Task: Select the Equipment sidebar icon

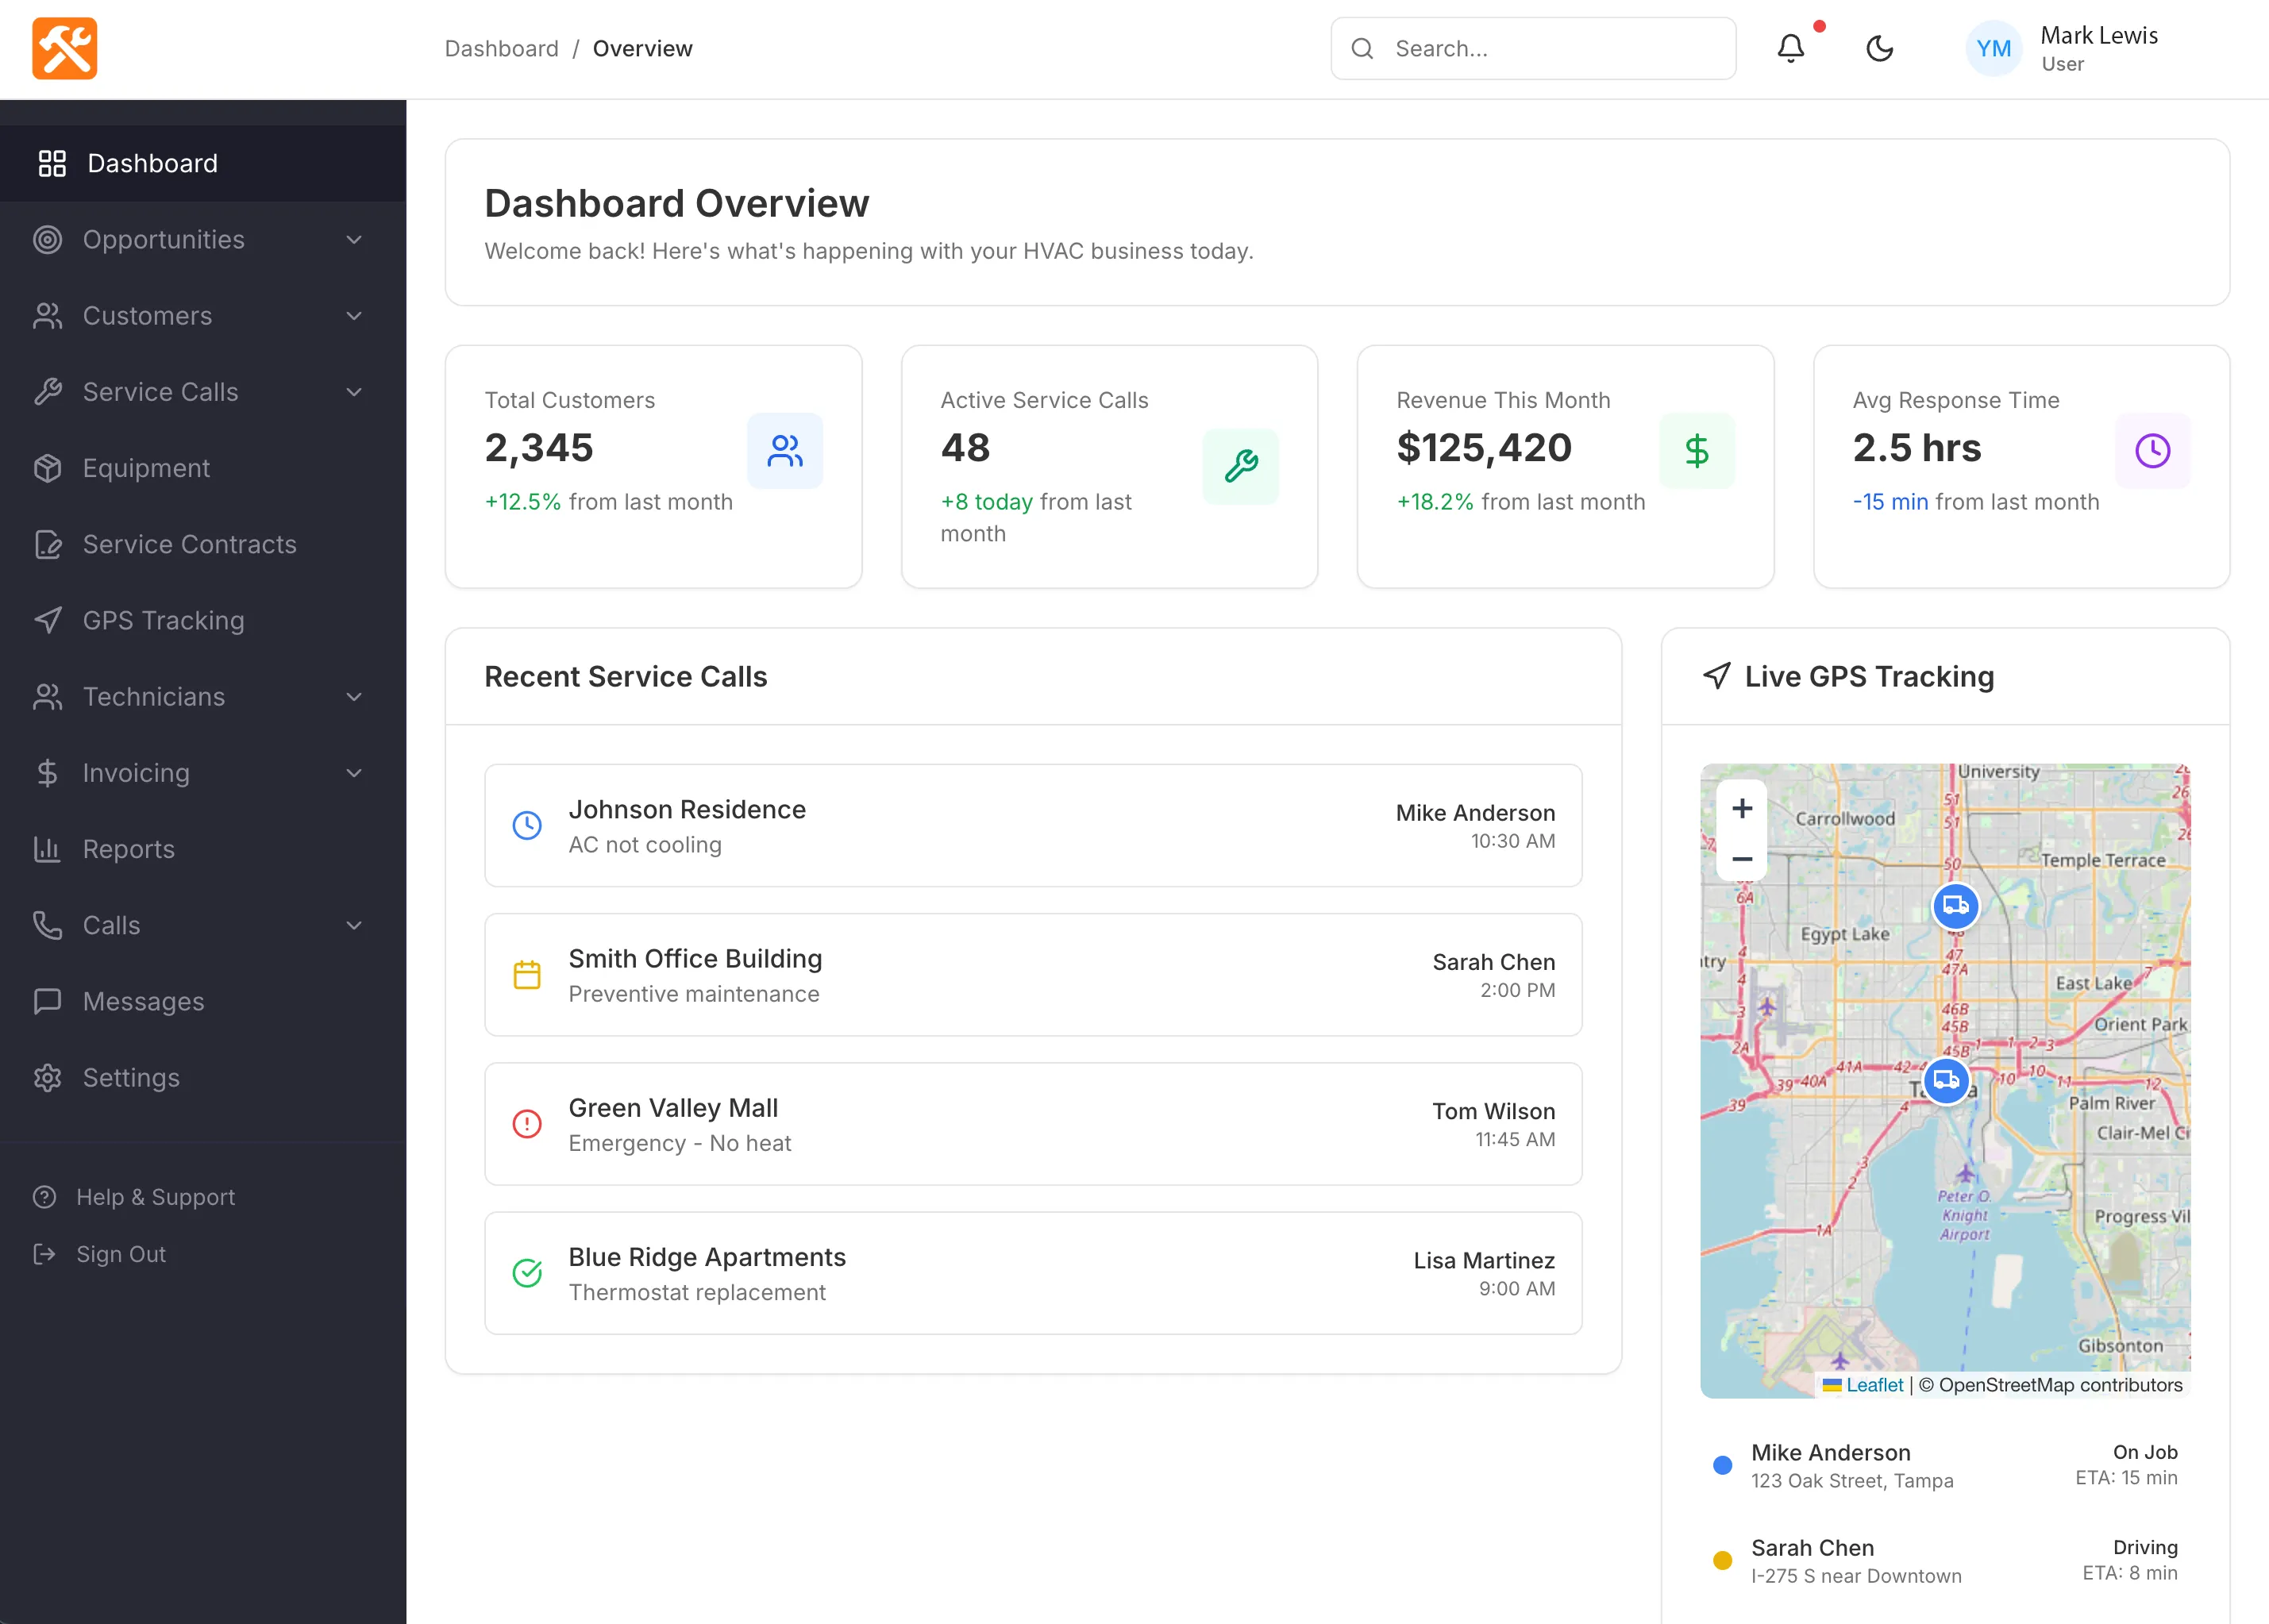Action: 48,468
